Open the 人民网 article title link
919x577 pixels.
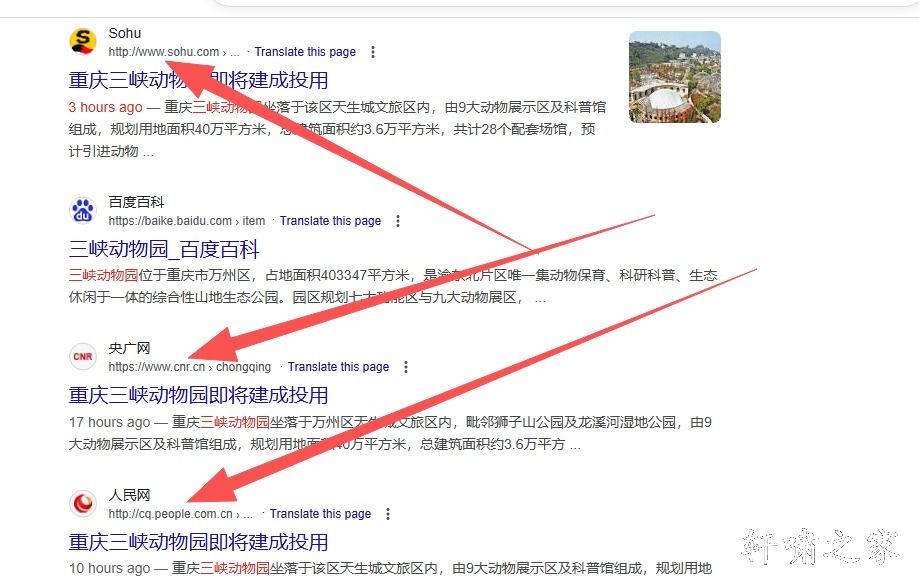(198, 542)
